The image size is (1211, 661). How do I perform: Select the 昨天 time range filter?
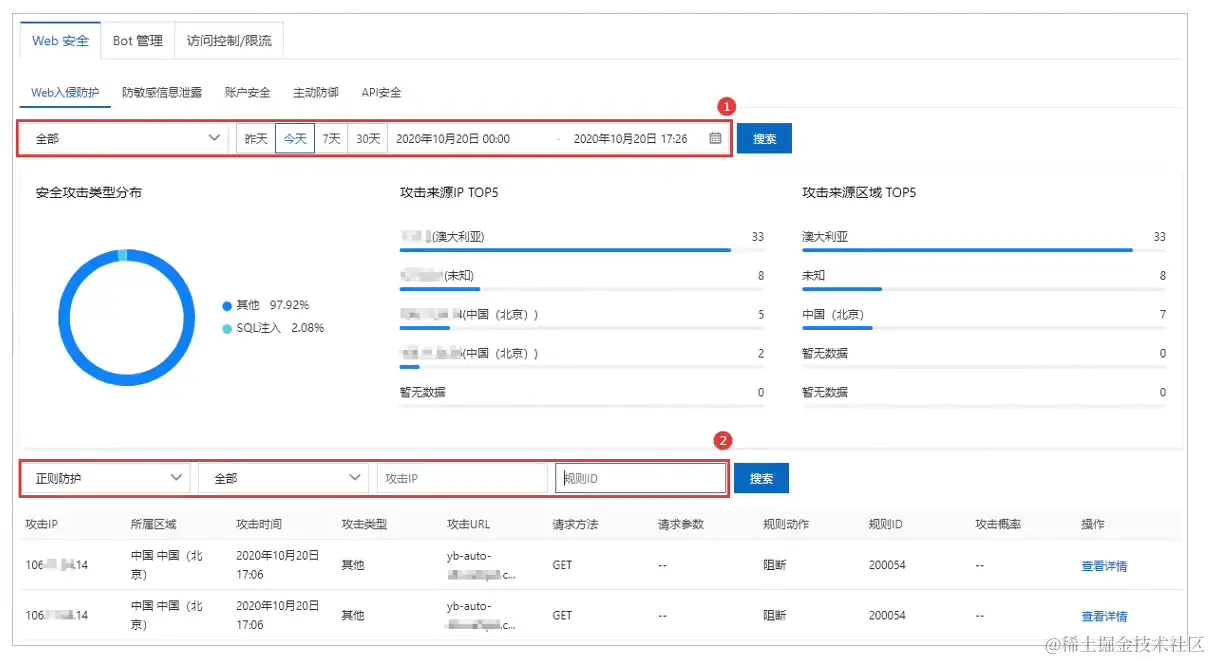256,138
